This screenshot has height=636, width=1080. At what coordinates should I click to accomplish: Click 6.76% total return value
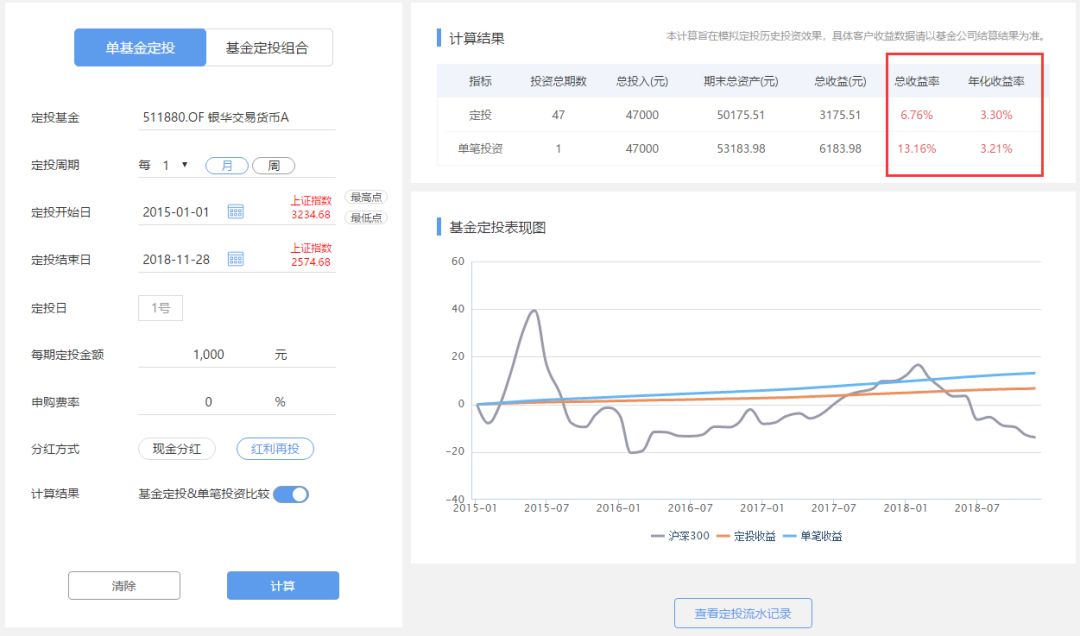[x=916, y=115]
